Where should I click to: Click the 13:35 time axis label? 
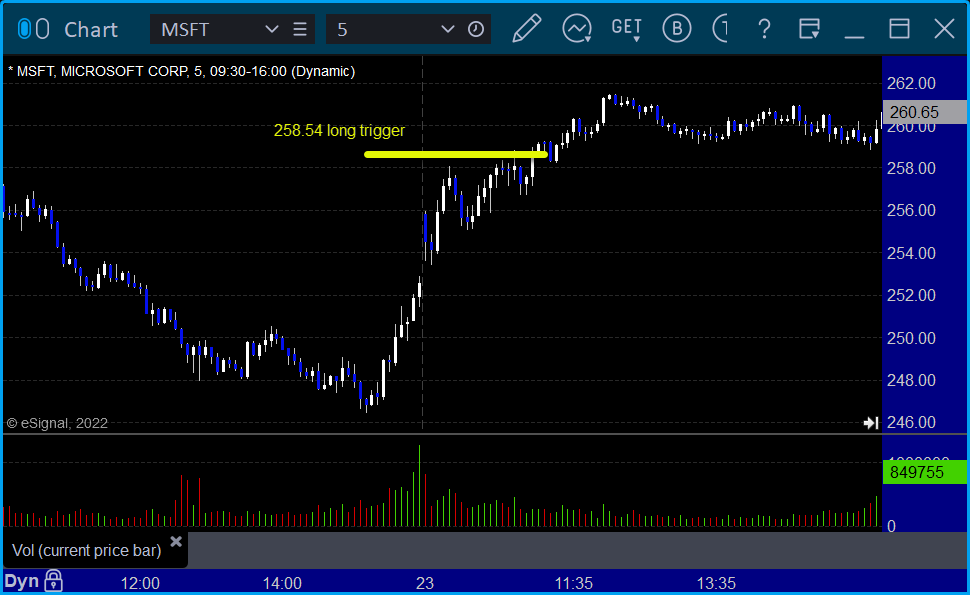(x=716, y=583)
